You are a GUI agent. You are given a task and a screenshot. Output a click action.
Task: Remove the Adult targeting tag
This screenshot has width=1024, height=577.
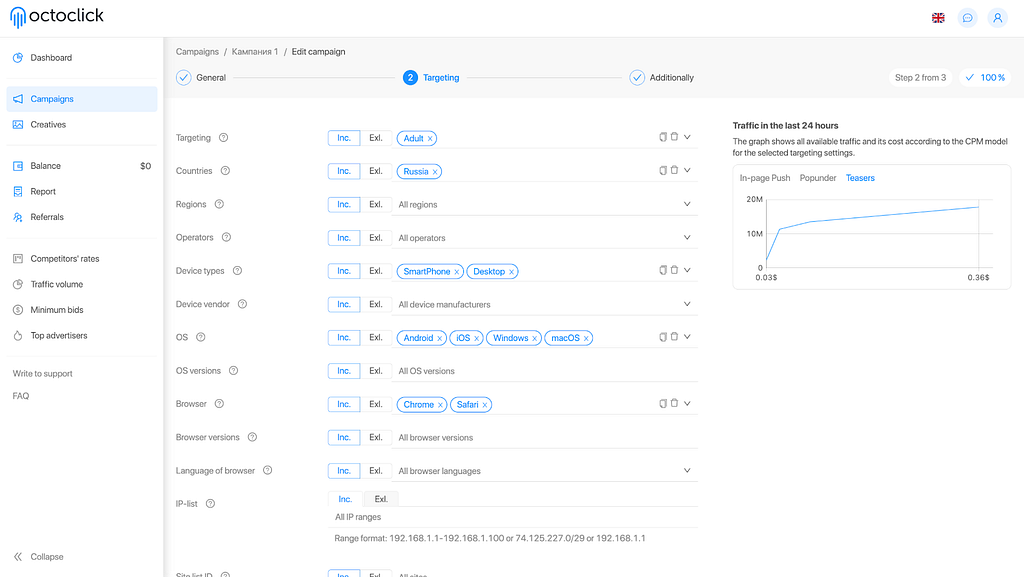click(430, 138)
